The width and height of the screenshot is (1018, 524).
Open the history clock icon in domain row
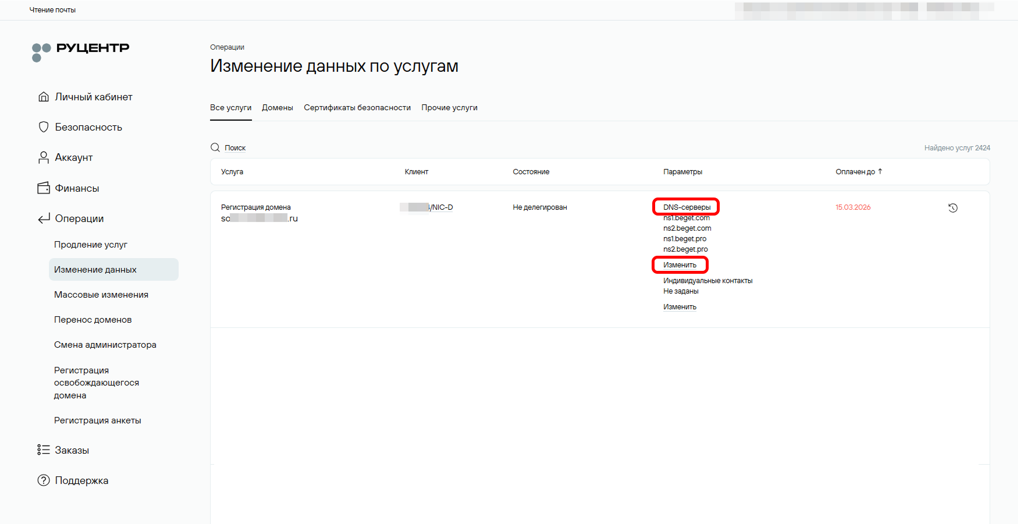(953, 208)
